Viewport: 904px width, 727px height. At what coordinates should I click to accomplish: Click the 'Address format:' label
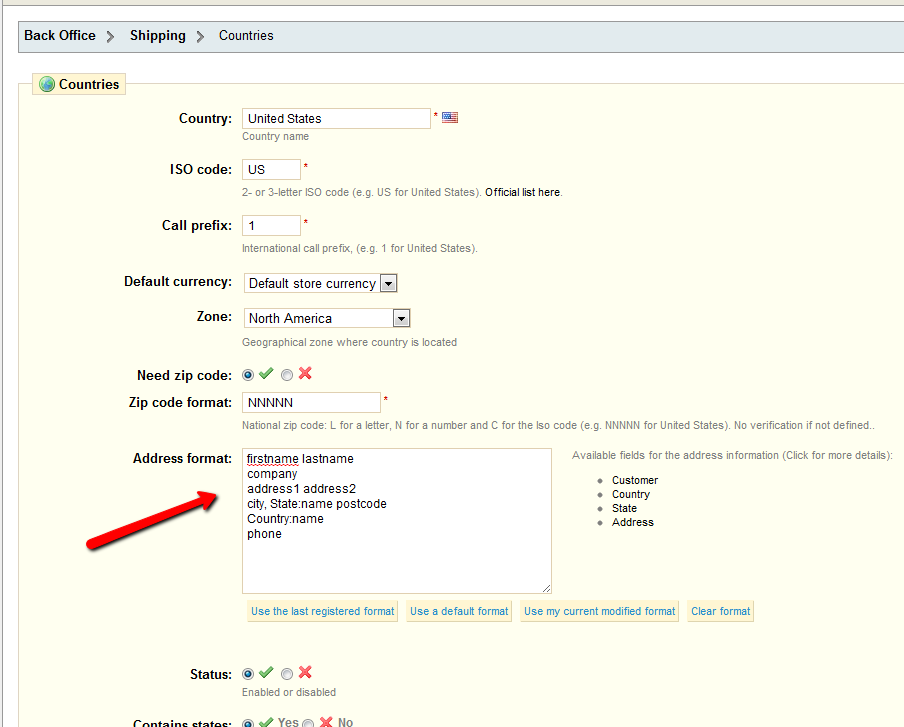[182, 458]
